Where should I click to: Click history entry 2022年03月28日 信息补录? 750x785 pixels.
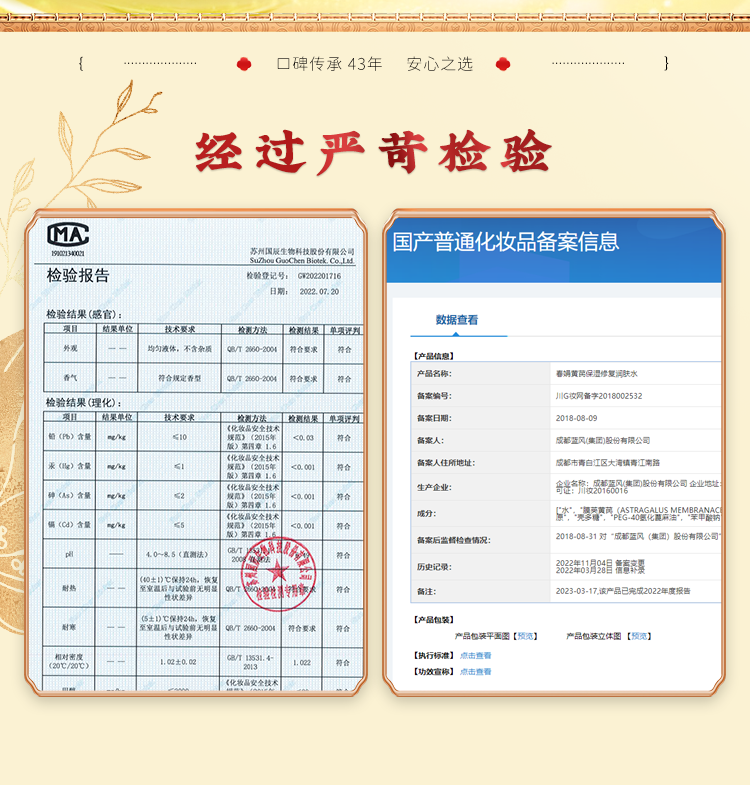tap(600, 570)
